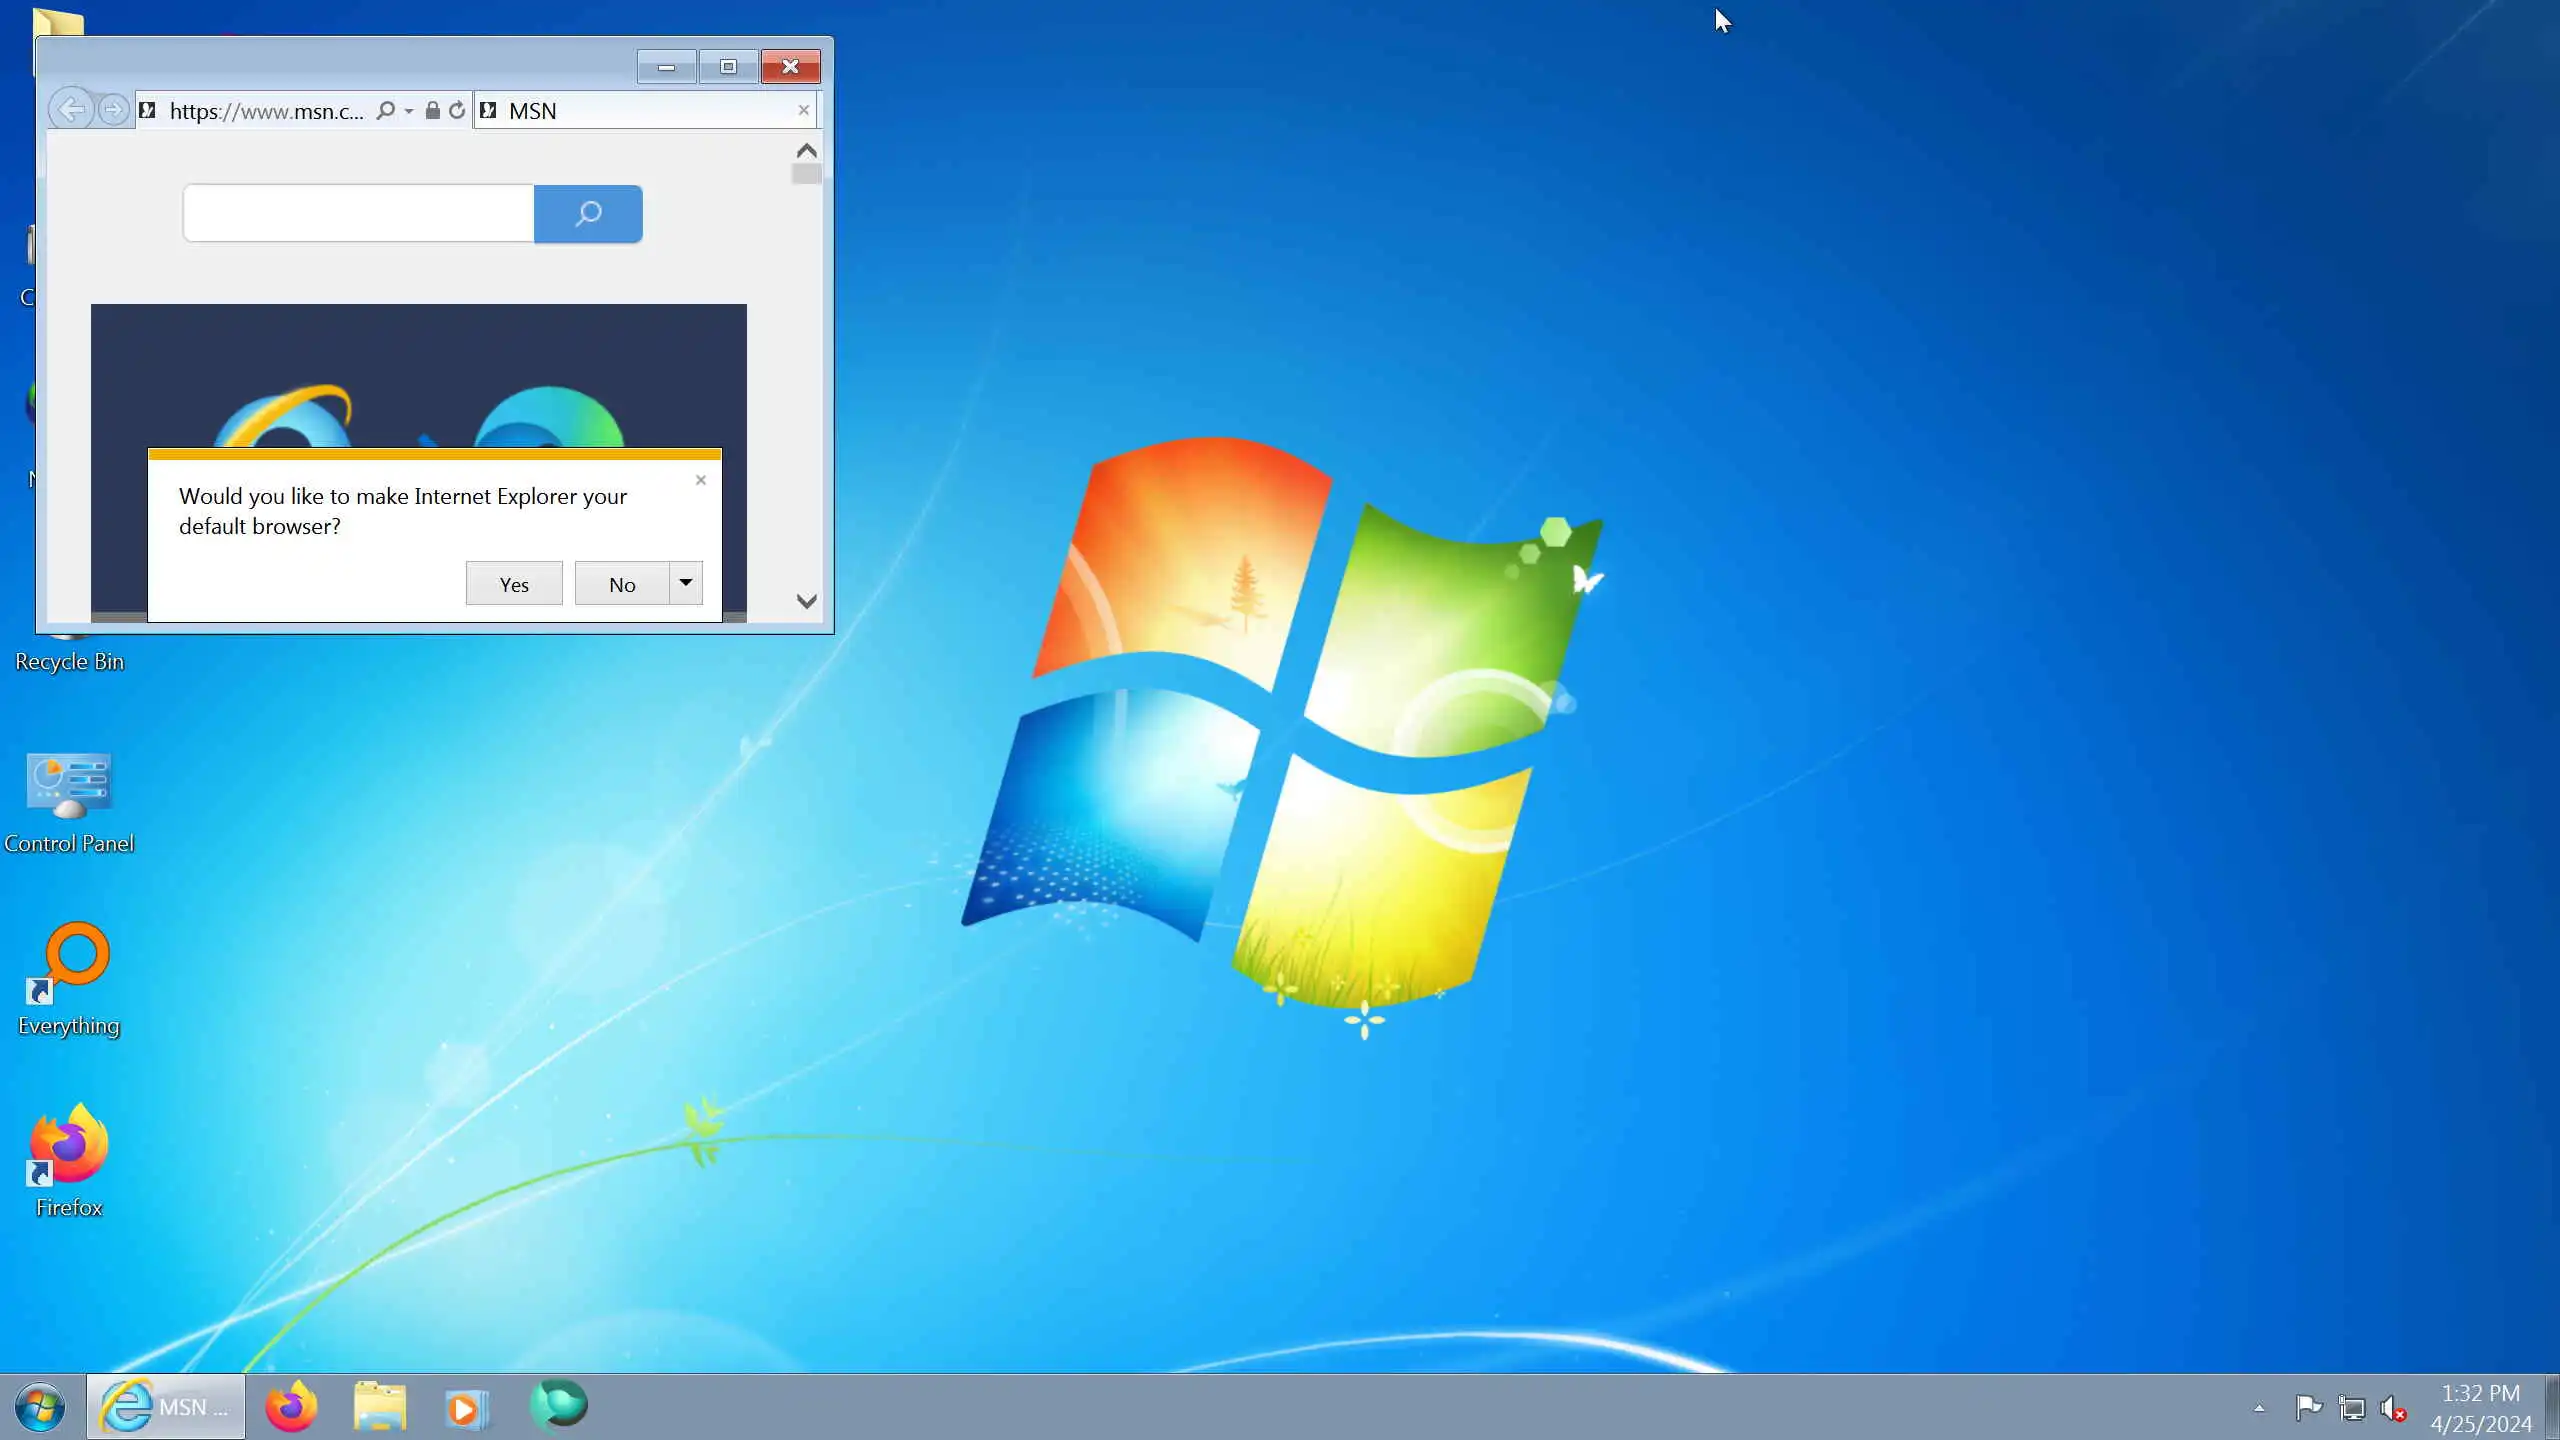
Task: Click the blue MSN search button
Action: tap(588, 213)
